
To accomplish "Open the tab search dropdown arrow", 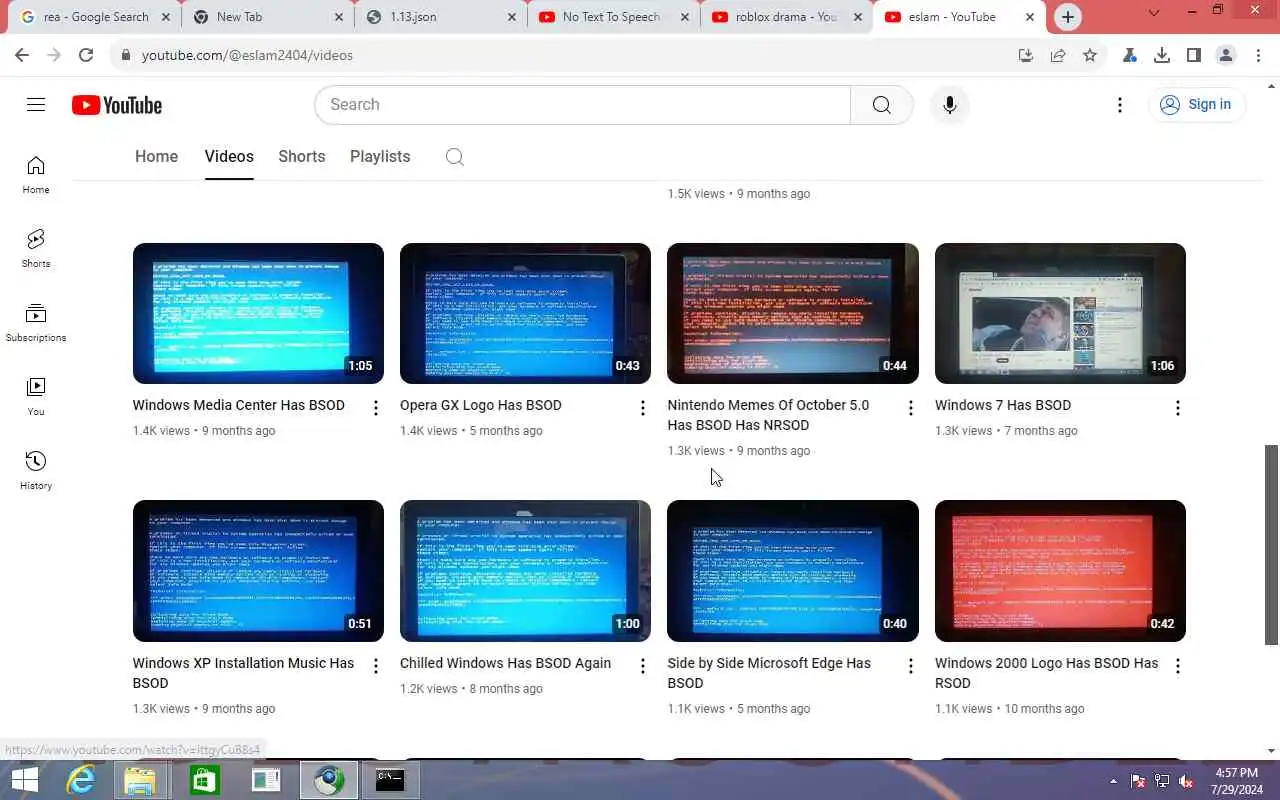I will 1154,14.
